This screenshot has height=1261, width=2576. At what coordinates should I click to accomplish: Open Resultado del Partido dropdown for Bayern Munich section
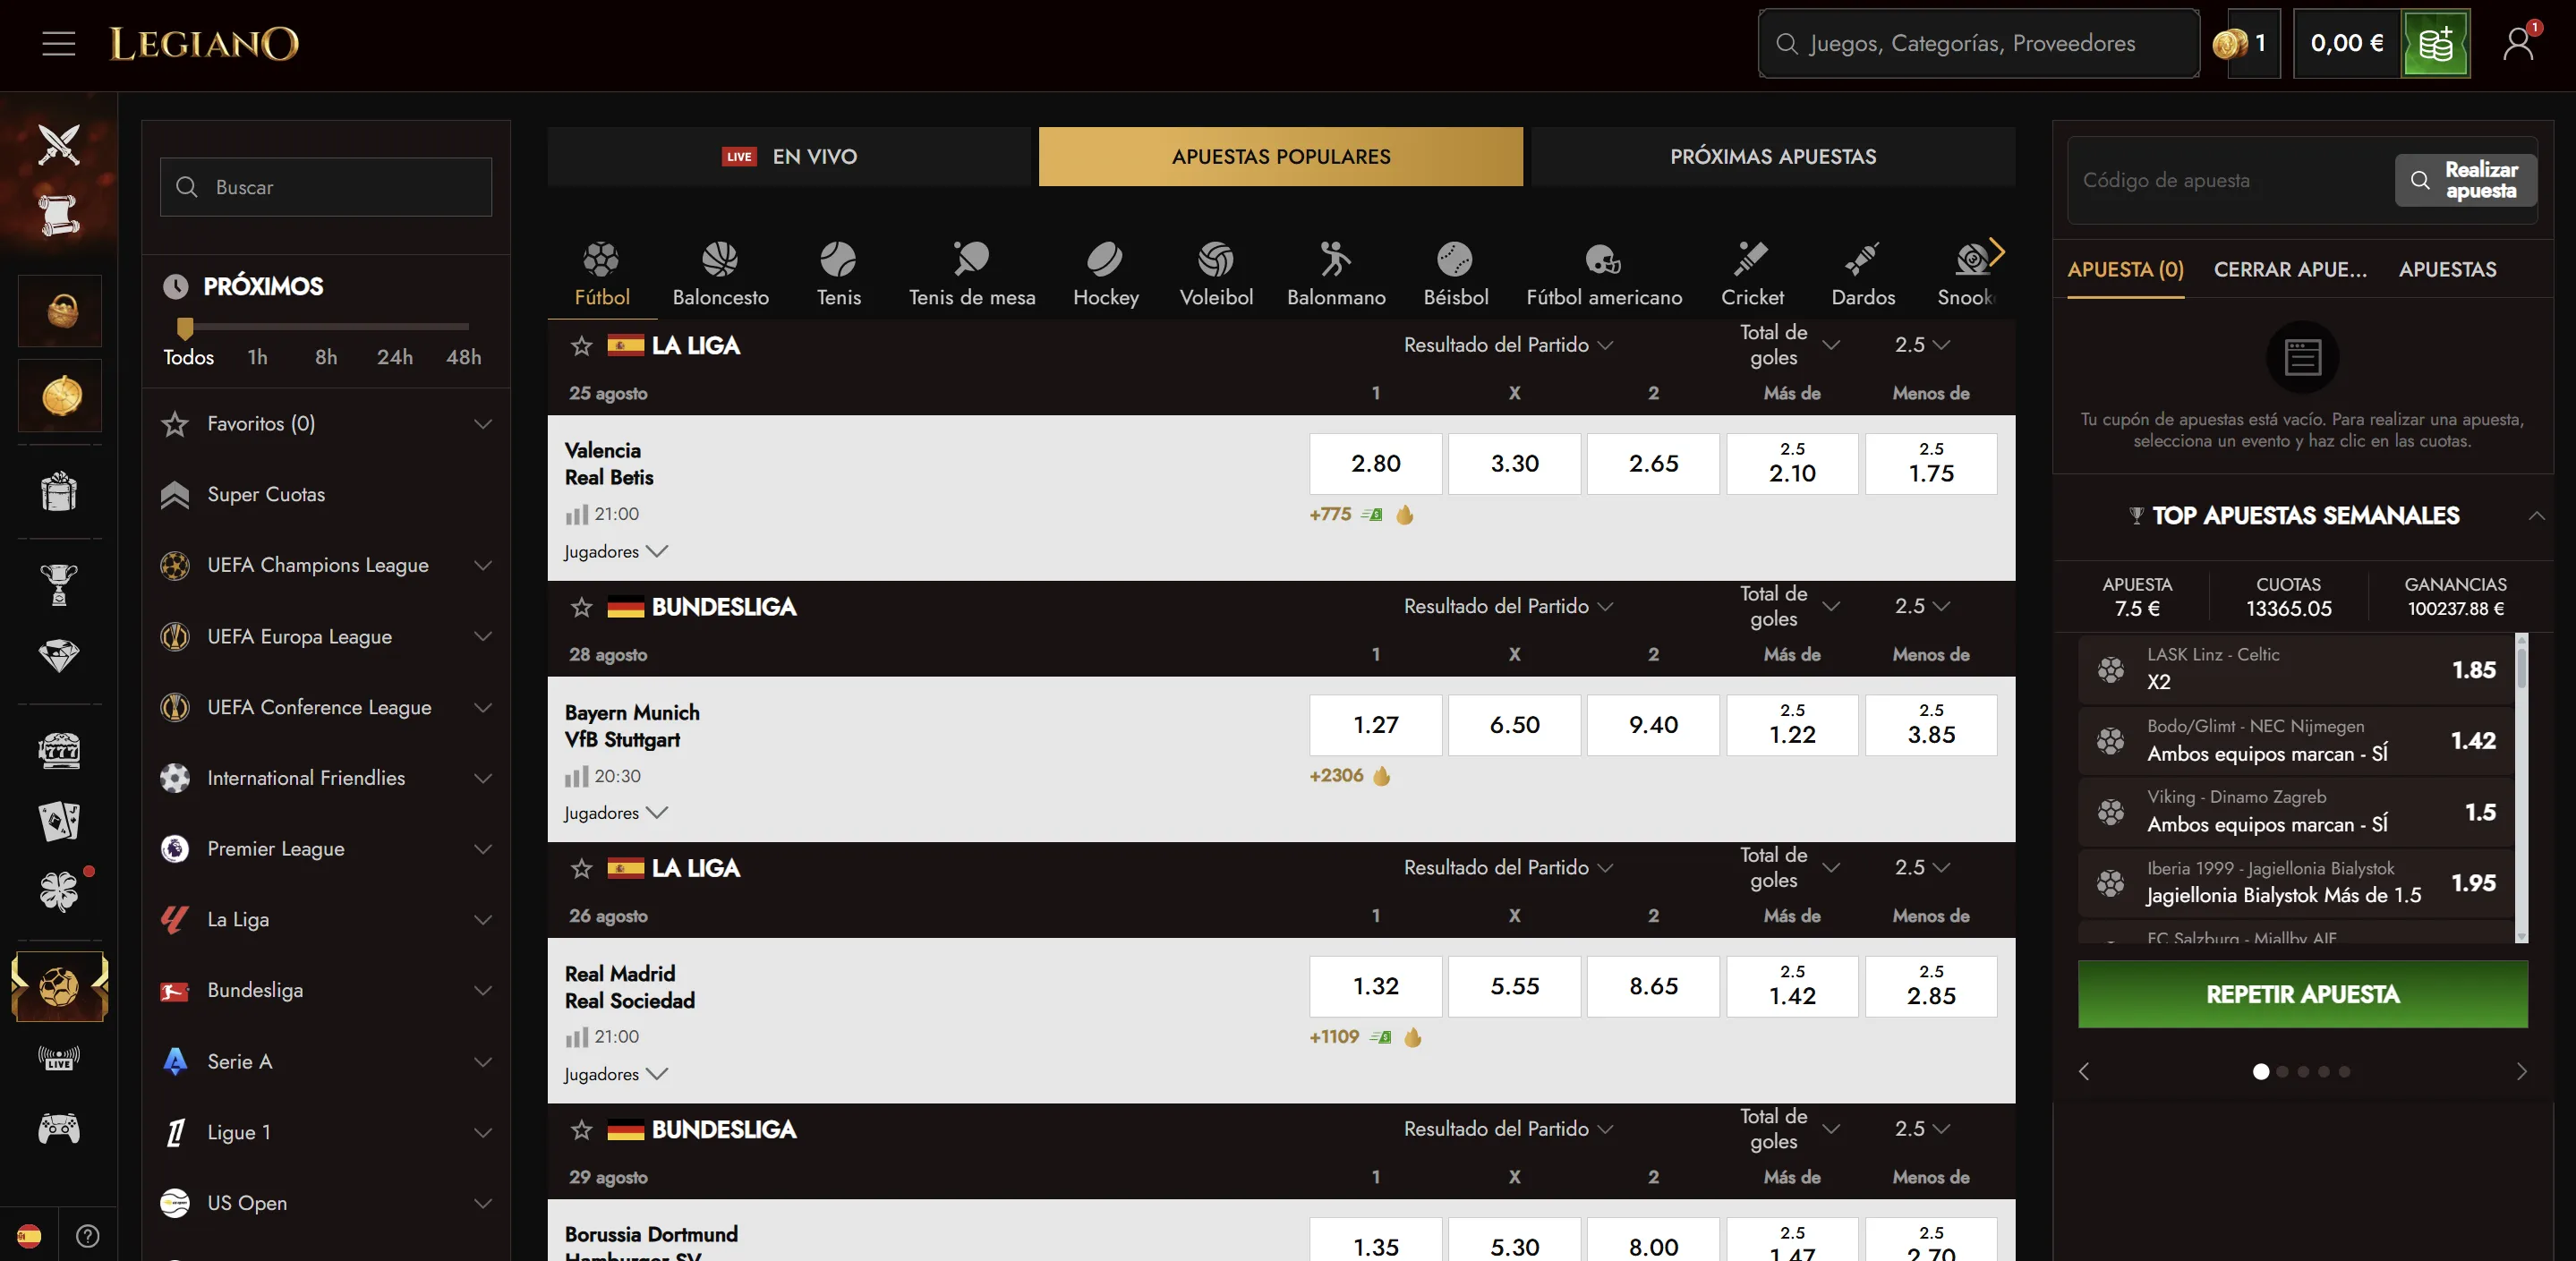tap(1508, 606)
